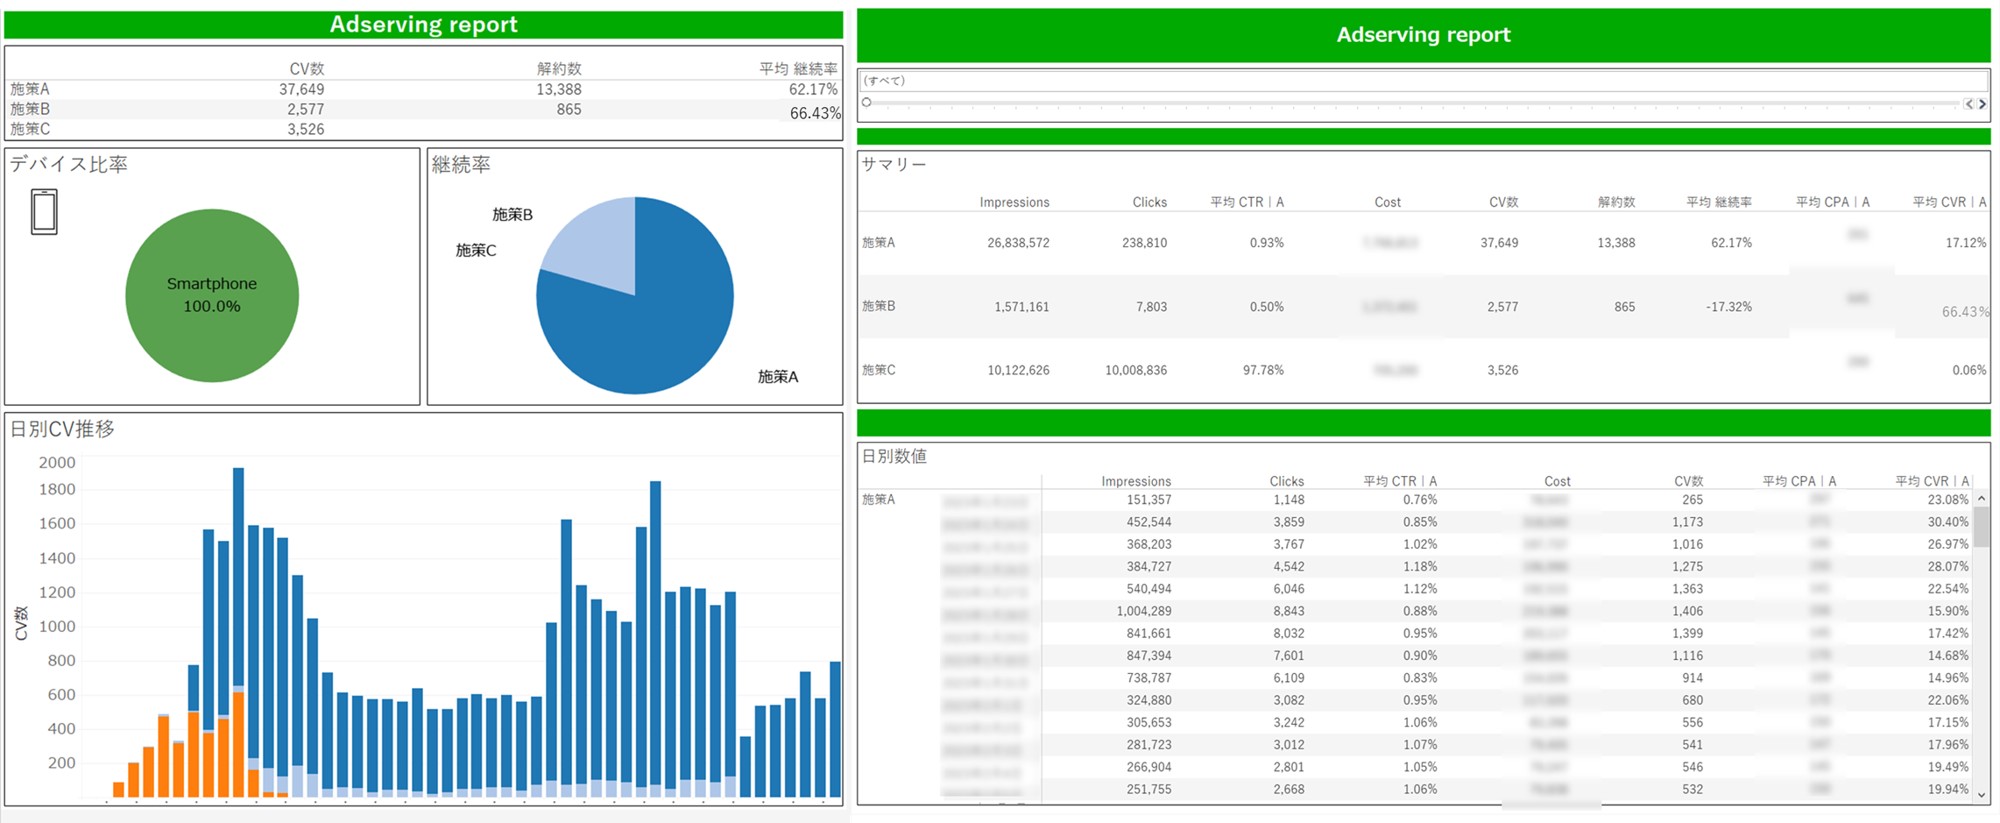Click 1,004,289 in 日別数値 table

[1144, 611]
